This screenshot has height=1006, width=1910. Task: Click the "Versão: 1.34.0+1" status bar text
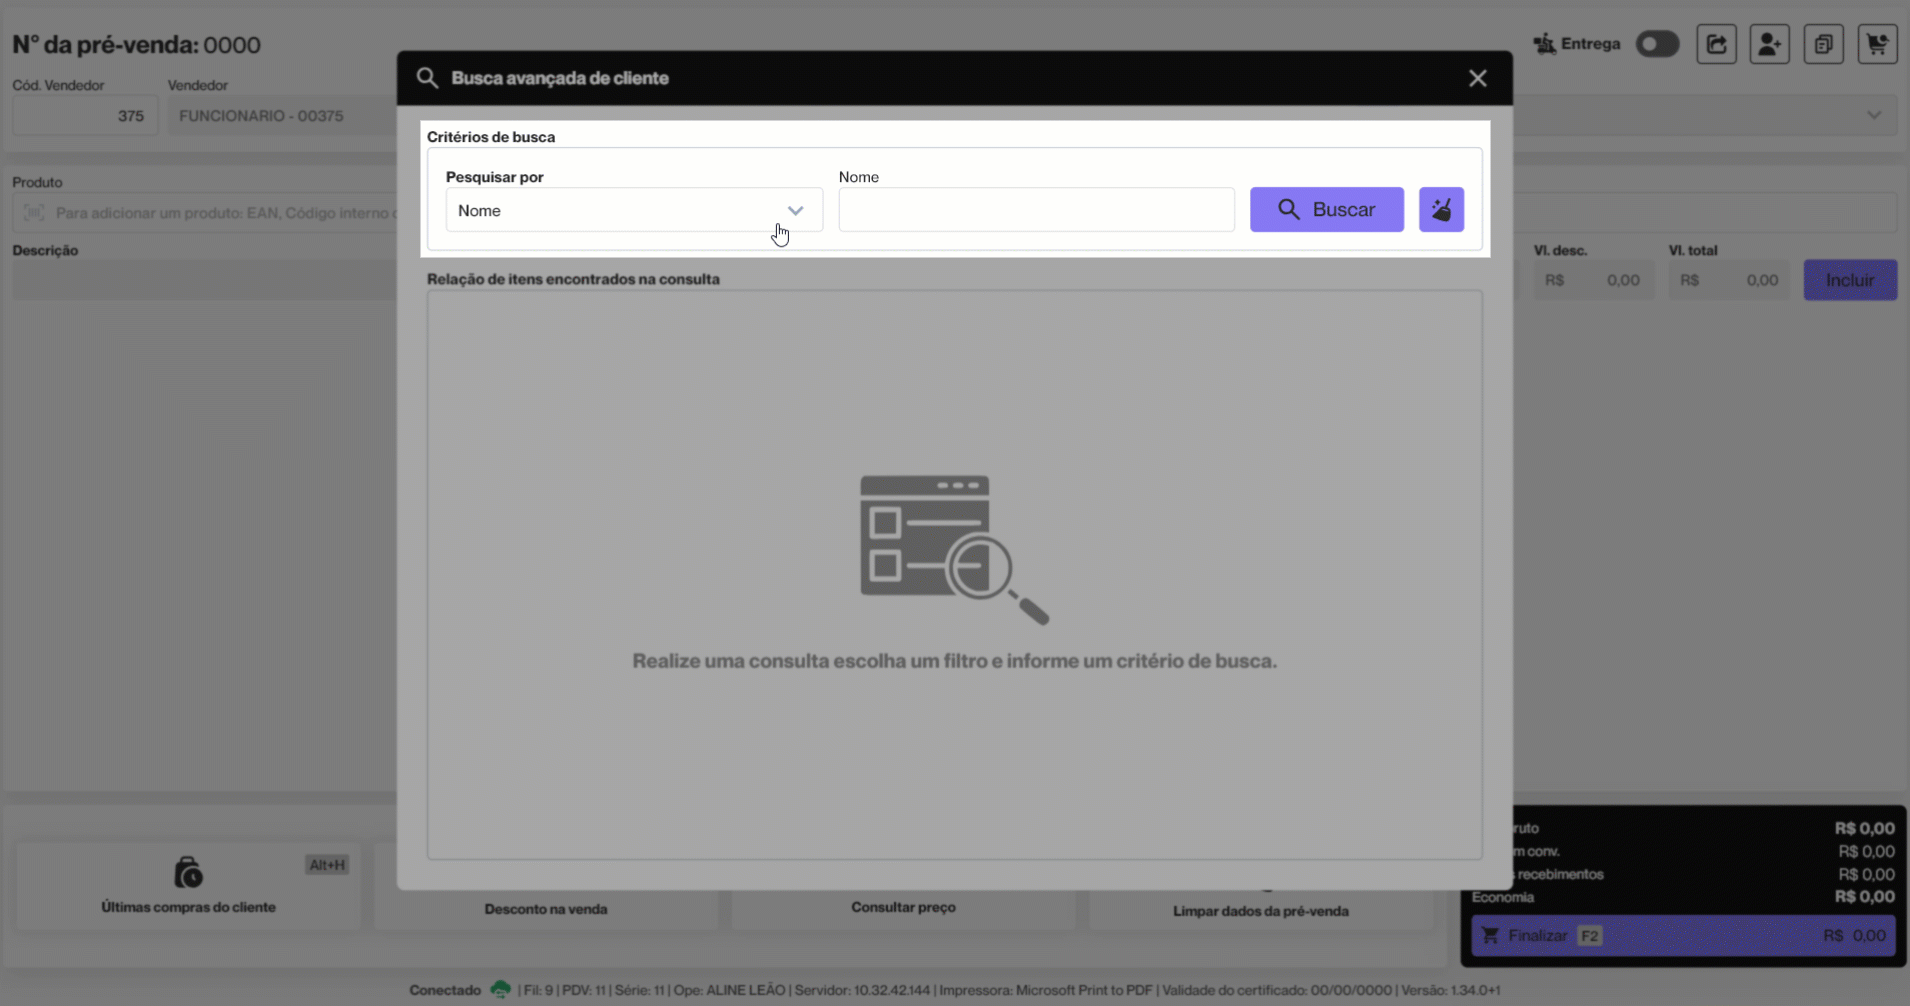pos(1451,990)
